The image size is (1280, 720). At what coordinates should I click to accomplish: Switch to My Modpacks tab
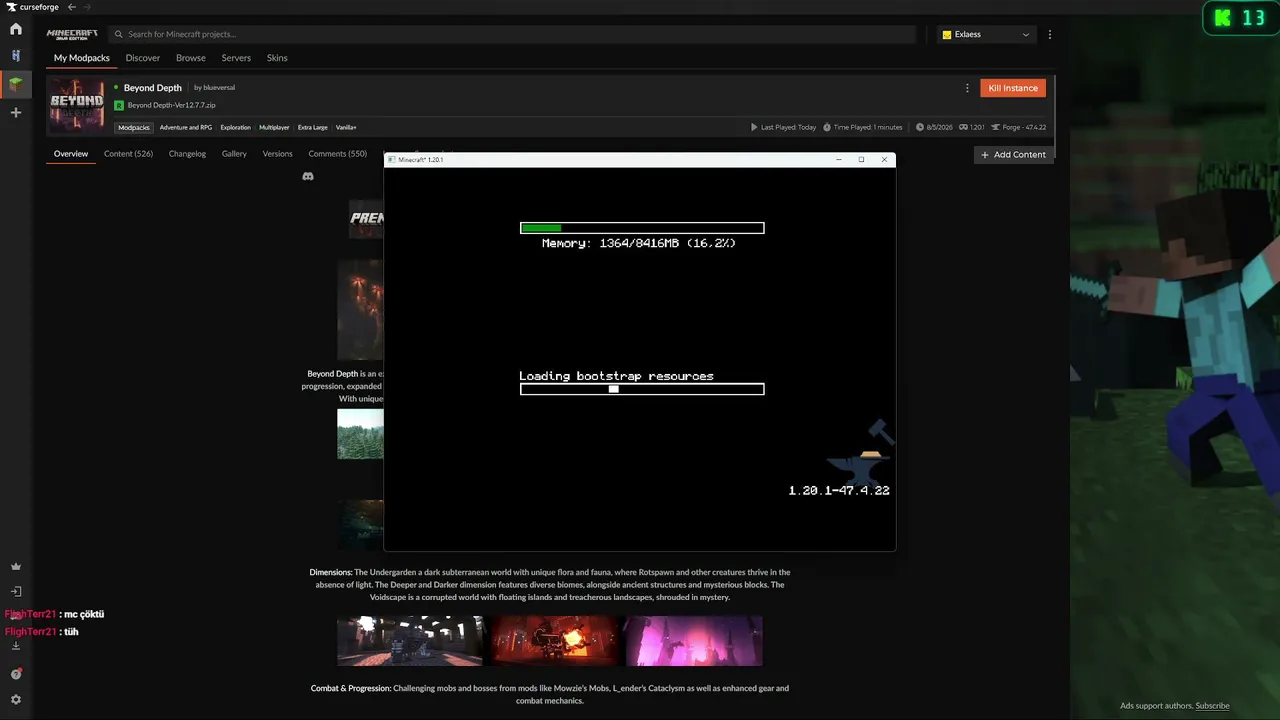82,58
